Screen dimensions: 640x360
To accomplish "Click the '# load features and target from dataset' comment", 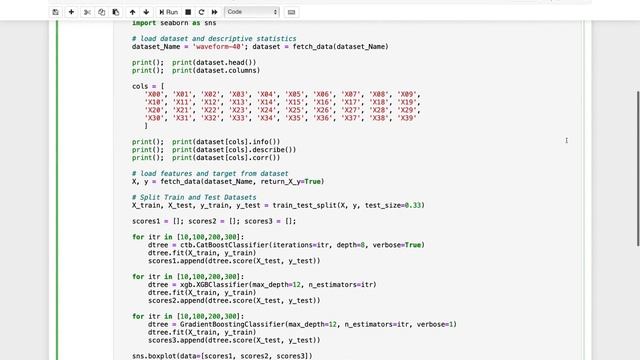I will [x=210, y=173].
